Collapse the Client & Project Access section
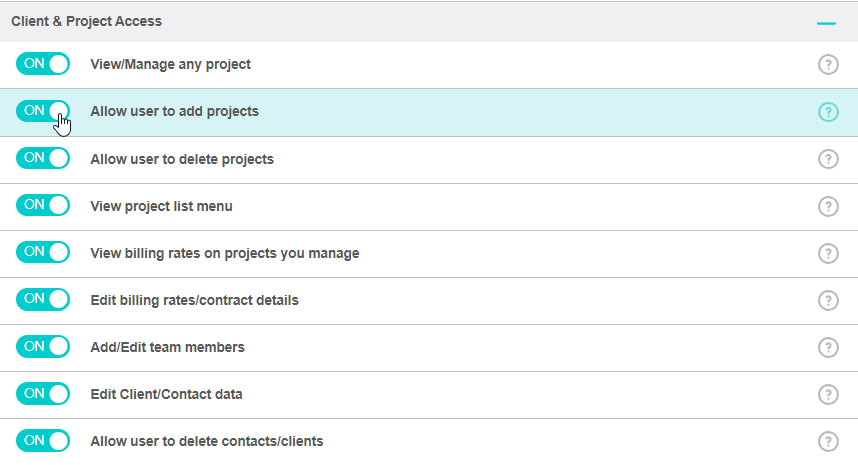Viewport: 858px width, 465px height. (x=826, y=22)
